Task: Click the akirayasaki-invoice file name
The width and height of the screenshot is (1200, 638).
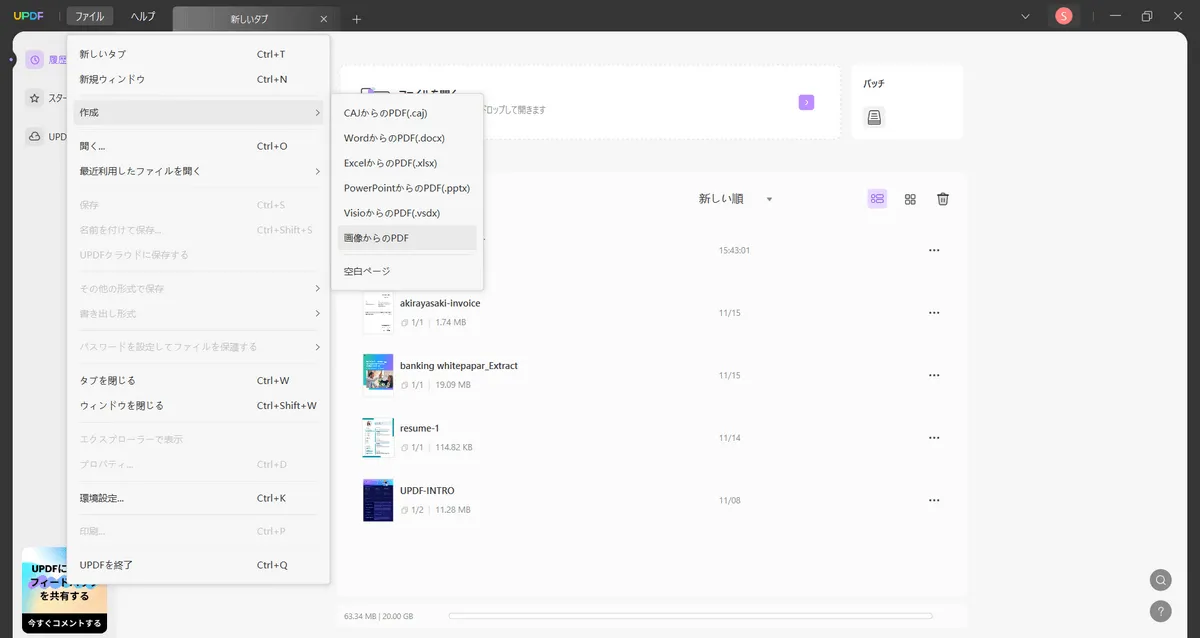Action: tap(440, 303)
